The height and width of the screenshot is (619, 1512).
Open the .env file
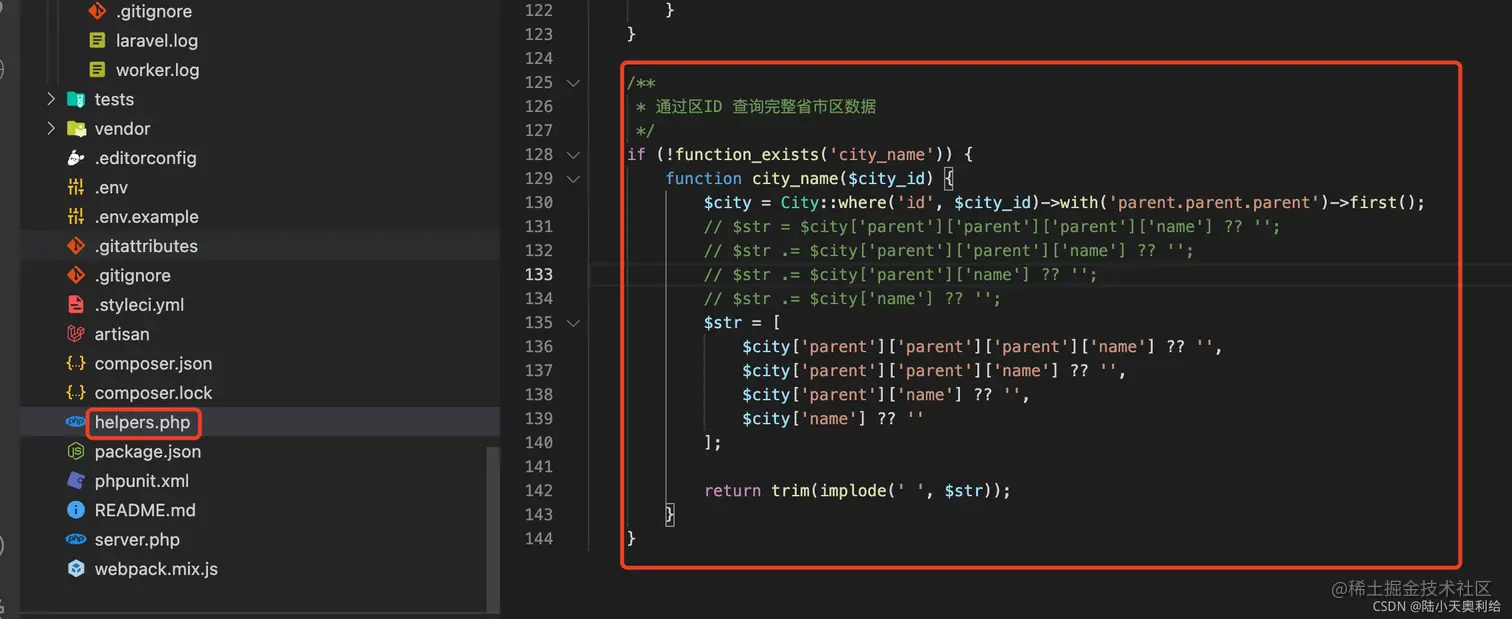tap(111, 187)
